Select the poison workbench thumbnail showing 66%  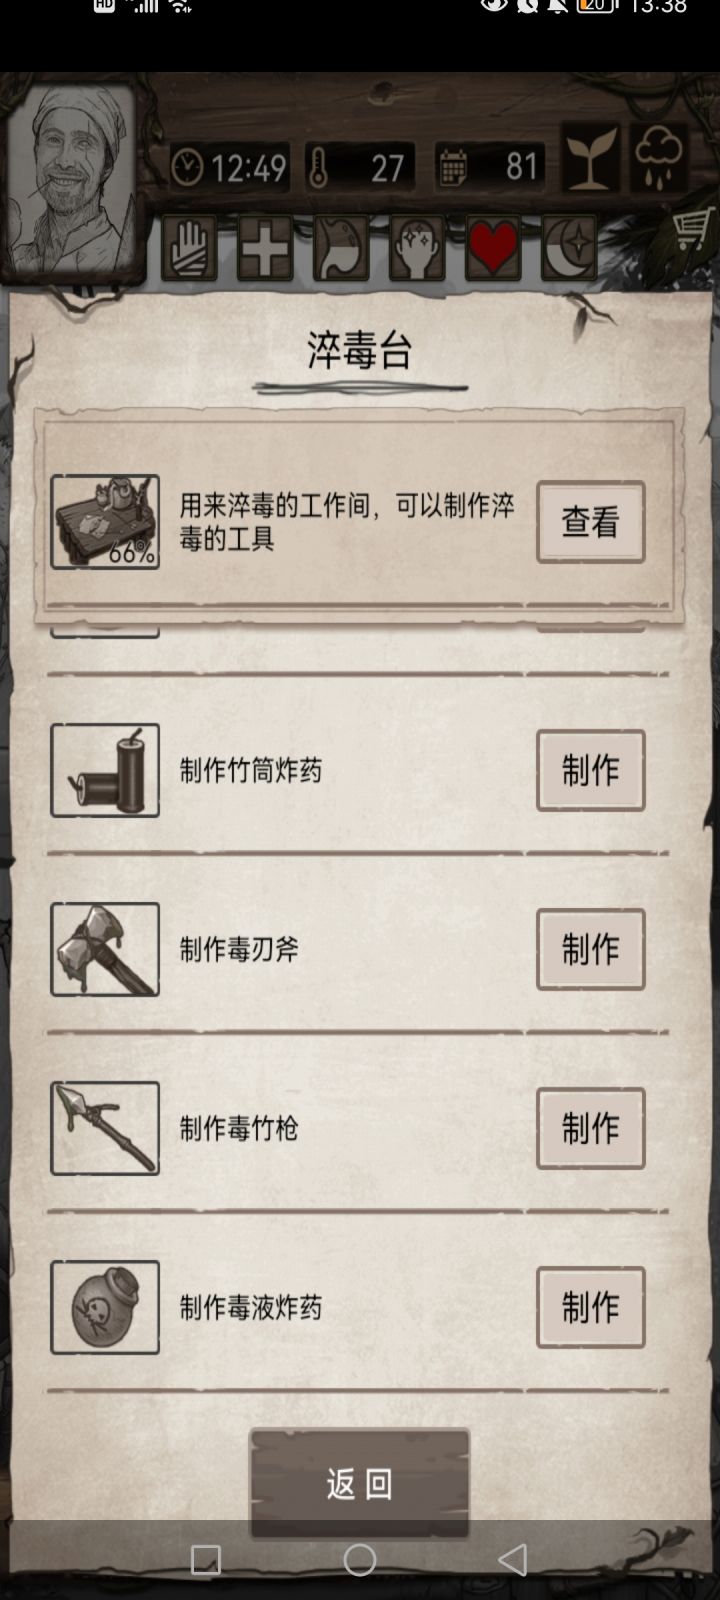point(105,522)
